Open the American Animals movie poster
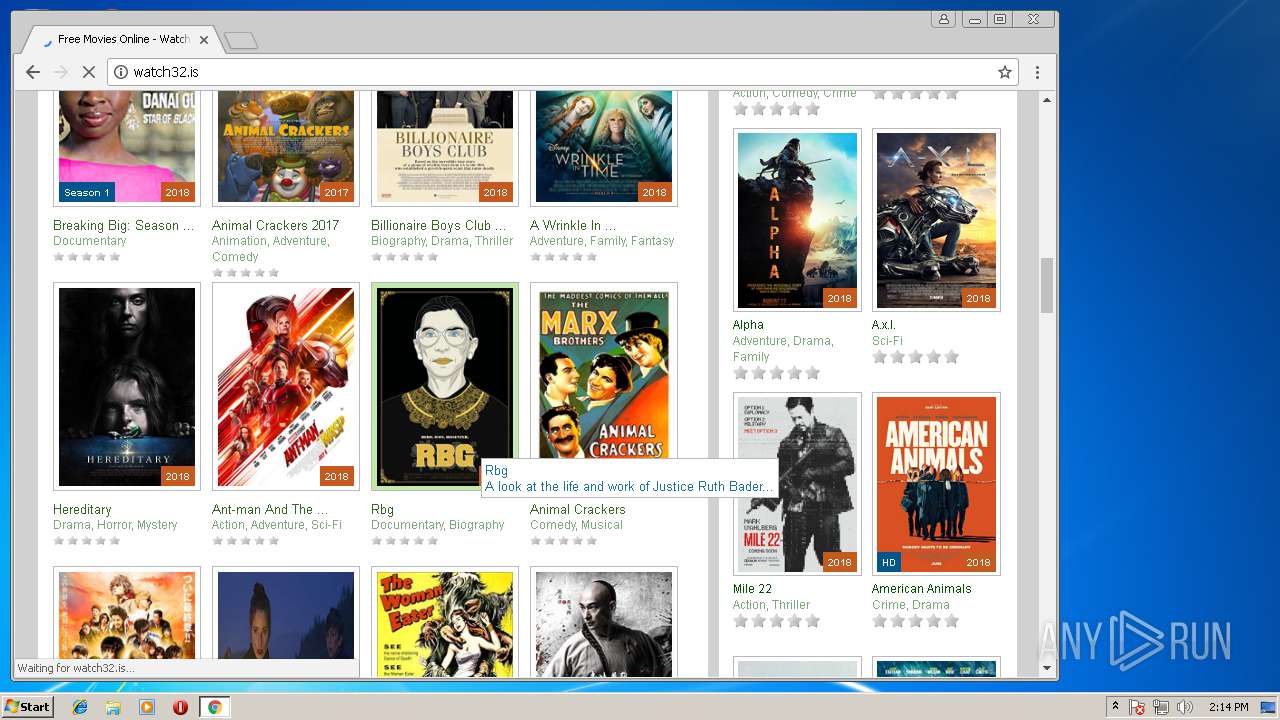 pos(936,484)
